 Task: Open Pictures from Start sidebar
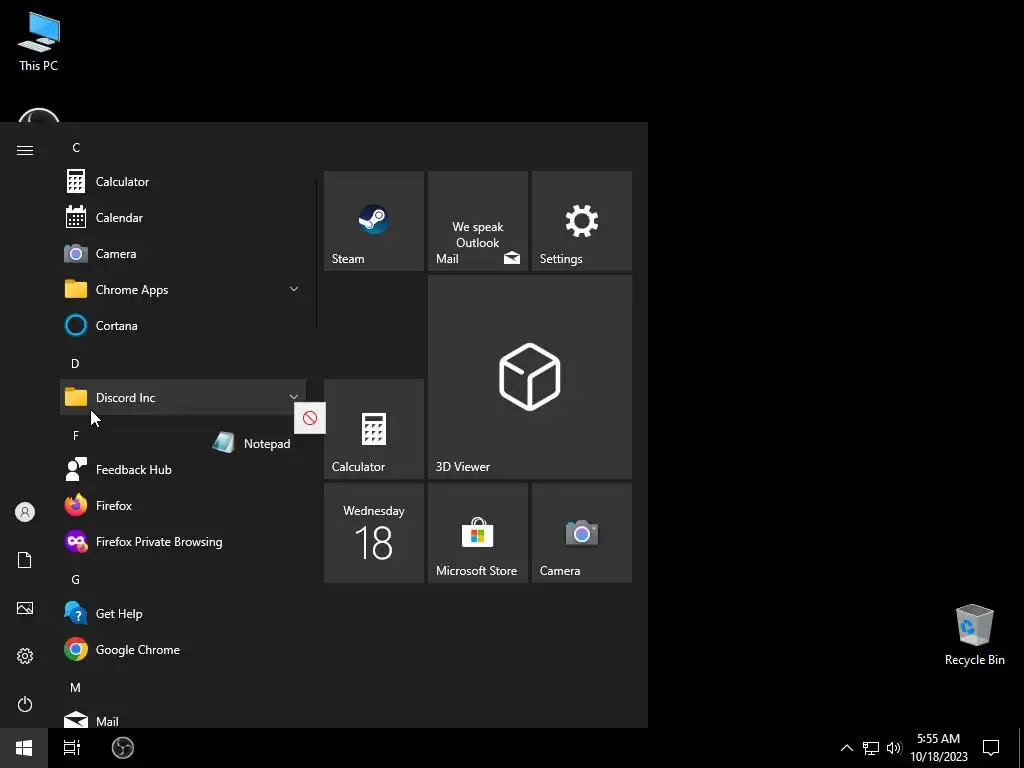click(x=25, y=608)
